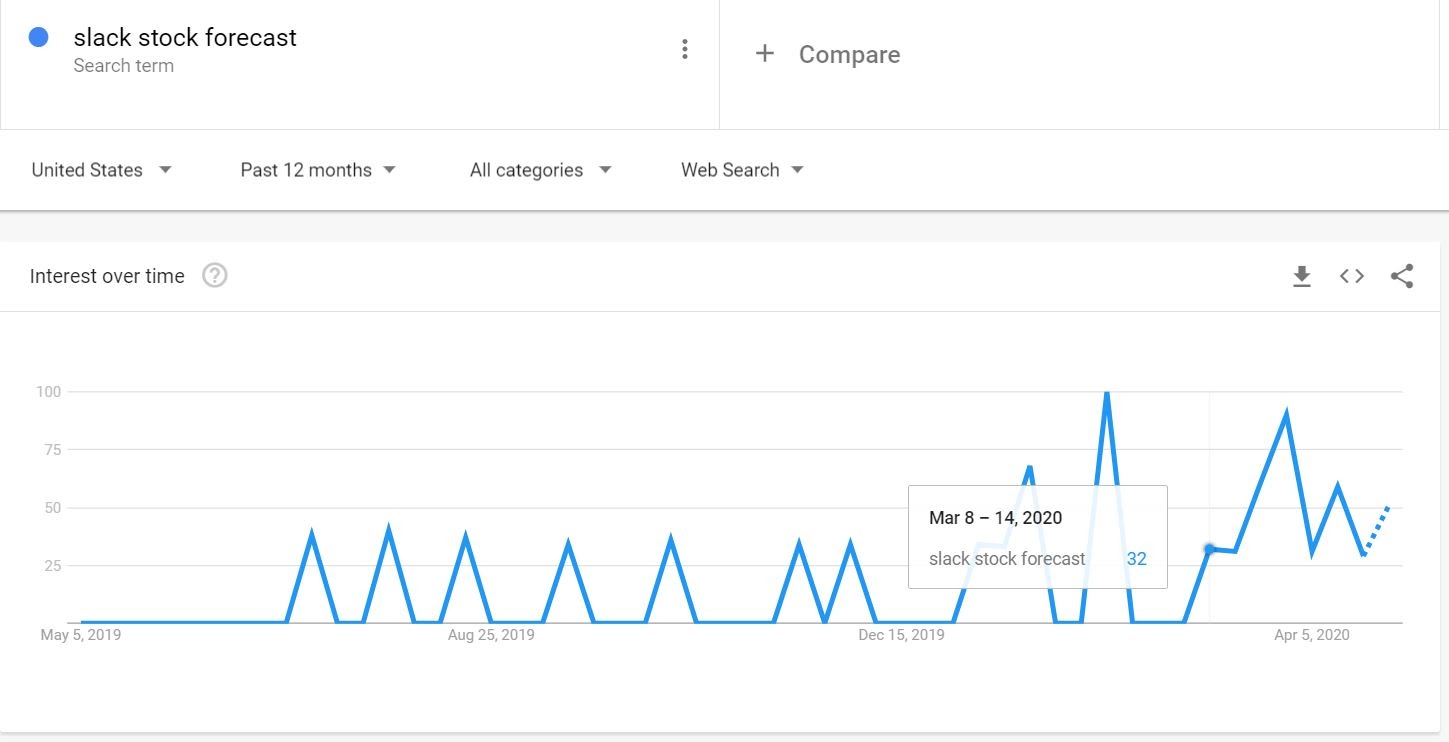Click the Aug 25, 2019 axis label
The width and height of the screenshot is (1449, 742).
491,635
